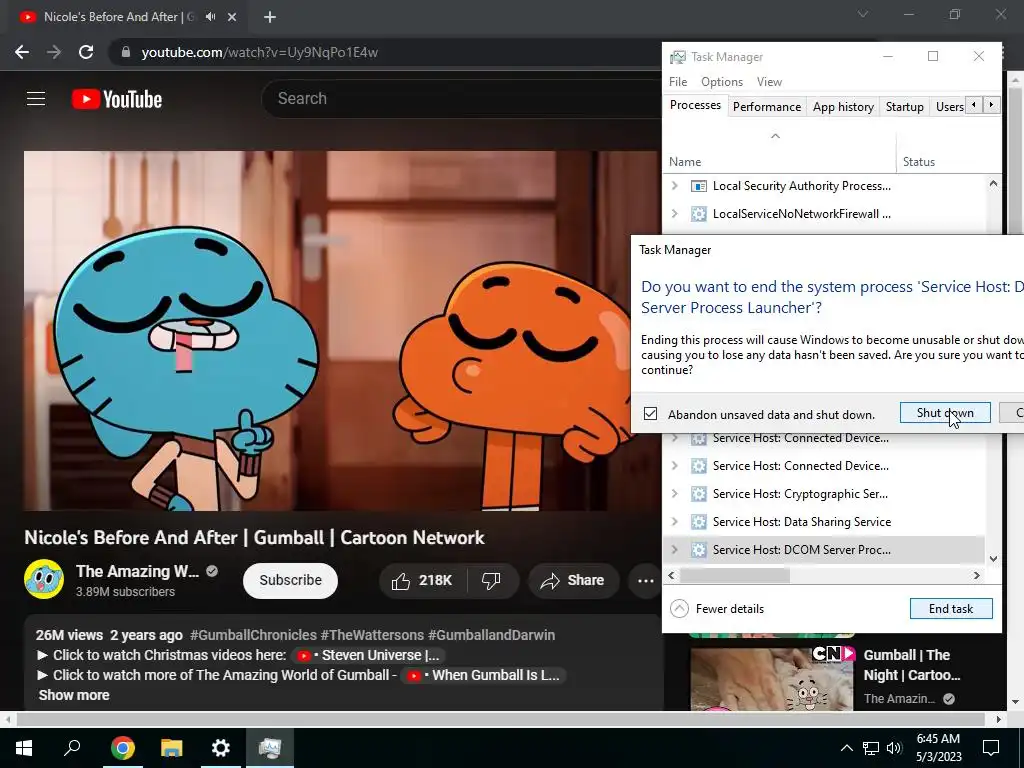Expand description with Show more
The image size is (1024, 768).
(x=74, y=695)
